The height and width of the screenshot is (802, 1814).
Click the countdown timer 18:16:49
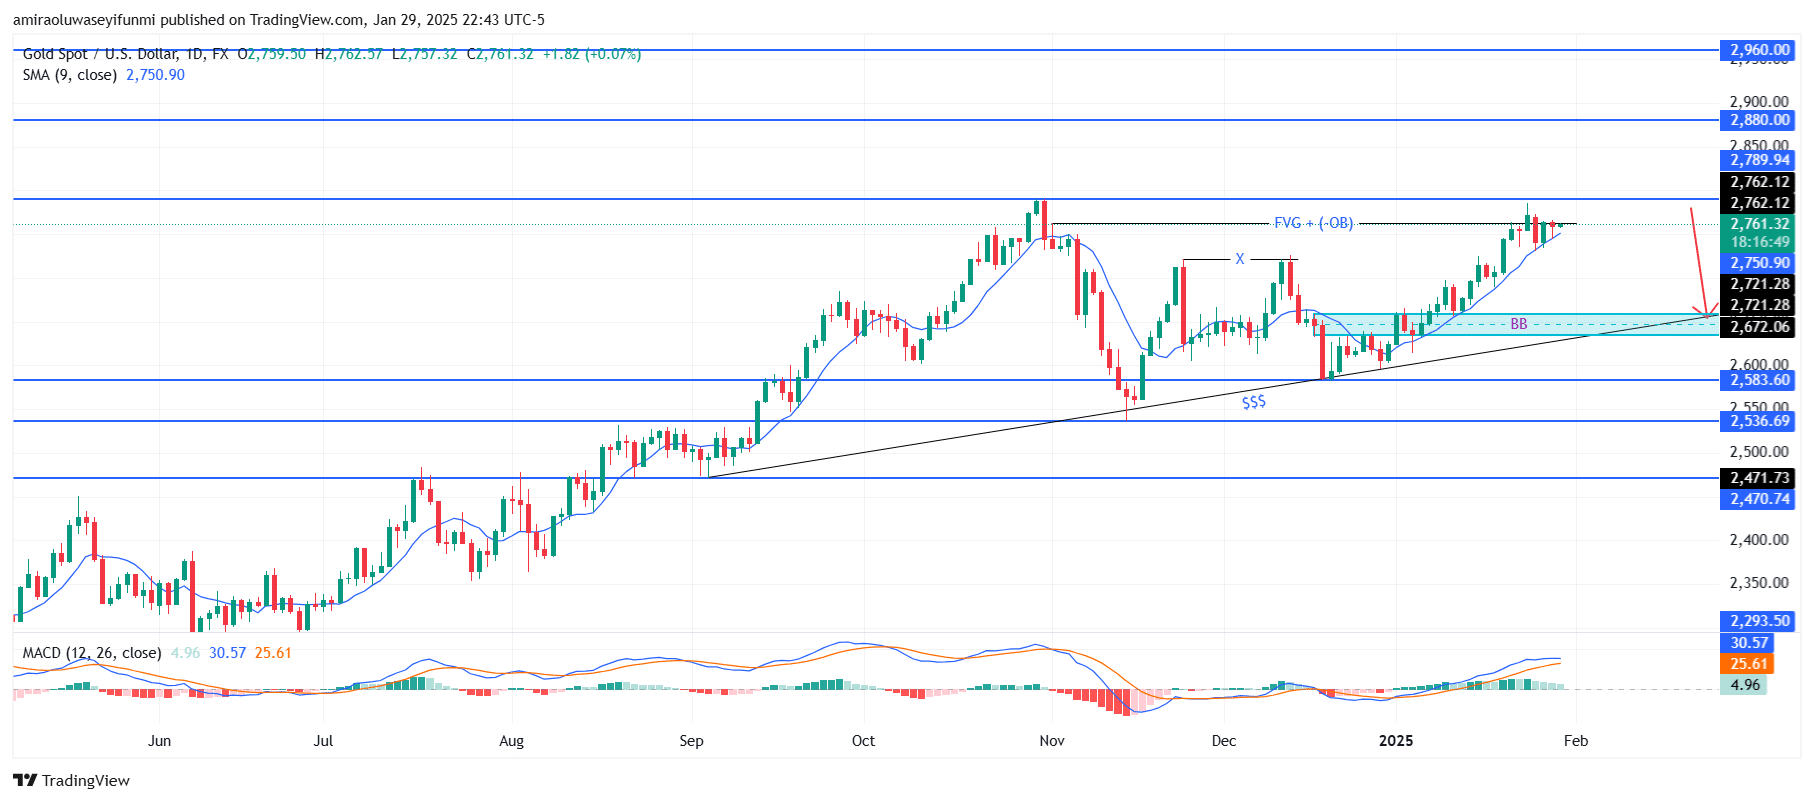1760,242
